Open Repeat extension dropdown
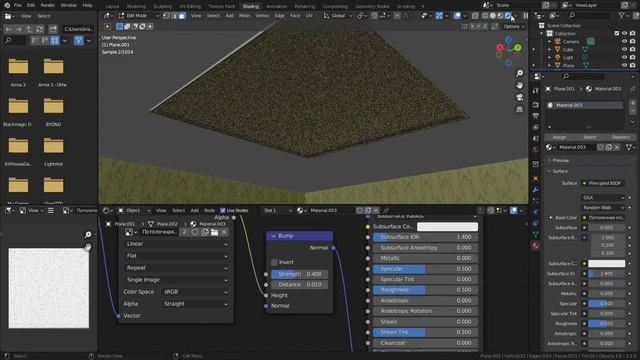 [x=176, y=268]
